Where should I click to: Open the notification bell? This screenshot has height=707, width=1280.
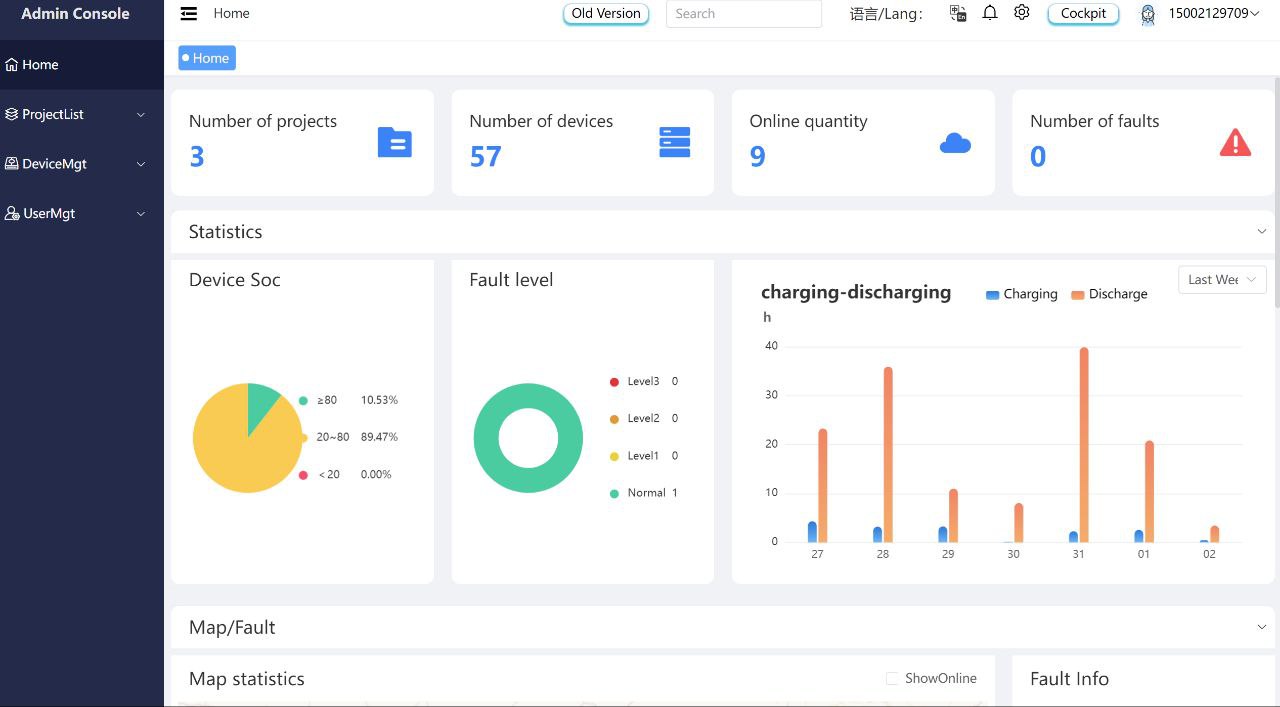(x=990, y=13)
